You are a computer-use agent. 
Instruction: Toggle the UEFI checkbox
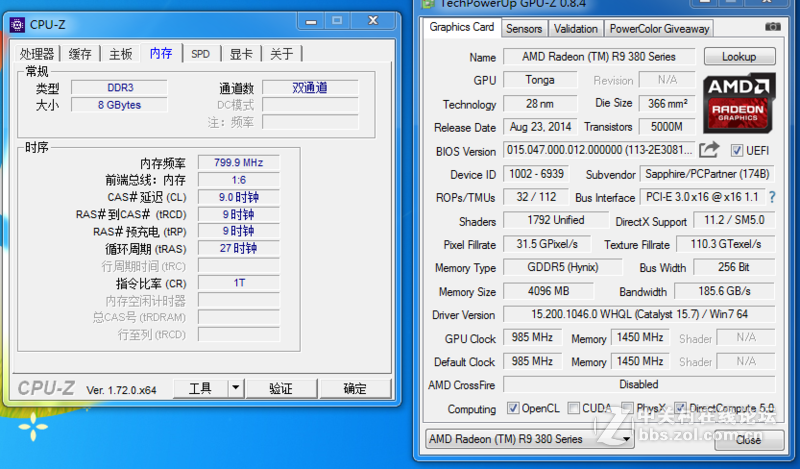(736, 151)
